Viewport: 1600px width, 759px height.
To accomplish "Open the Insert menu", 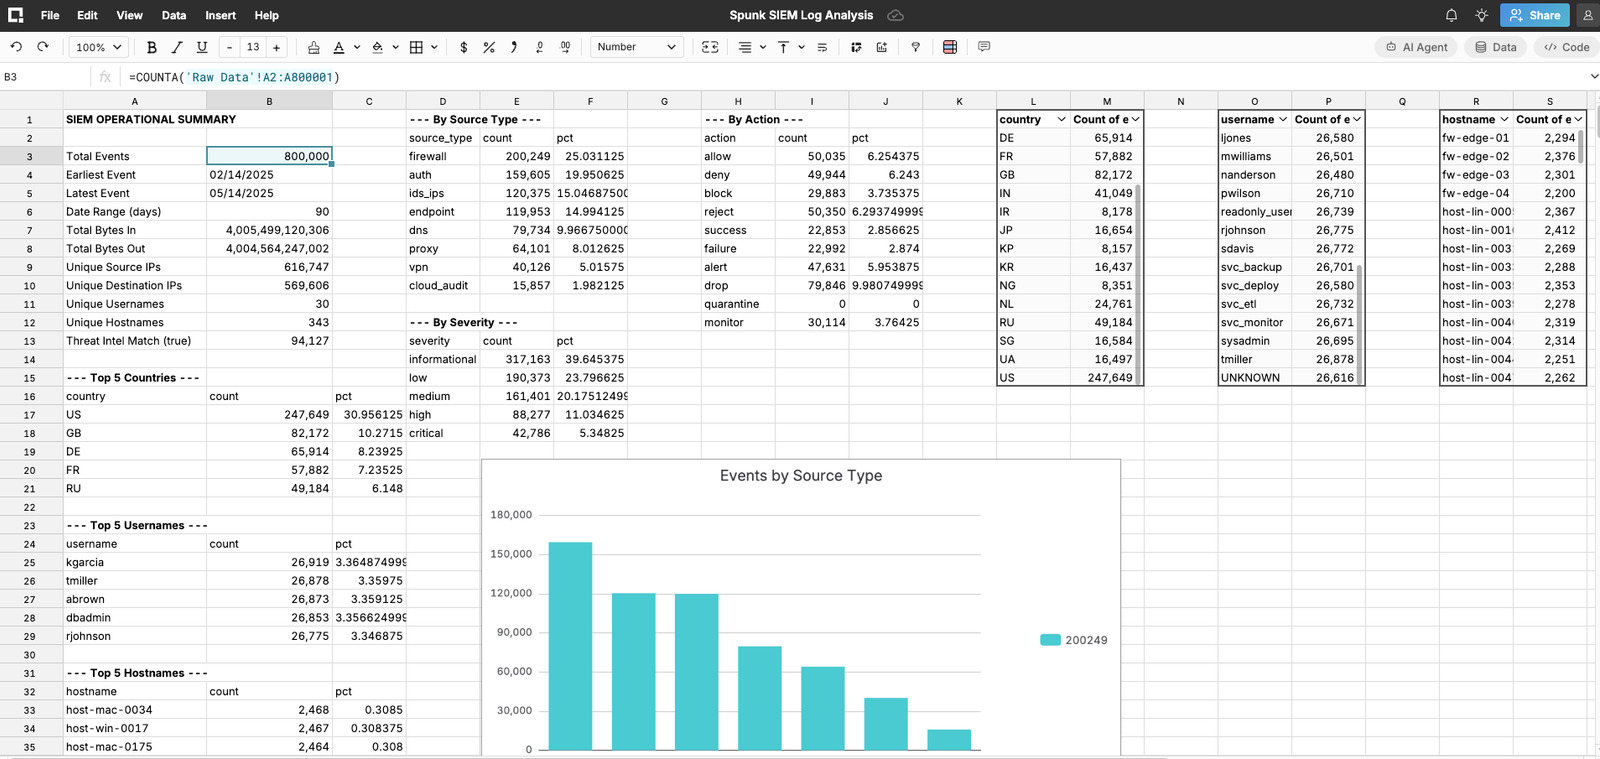I will click(x=221, y=15).
